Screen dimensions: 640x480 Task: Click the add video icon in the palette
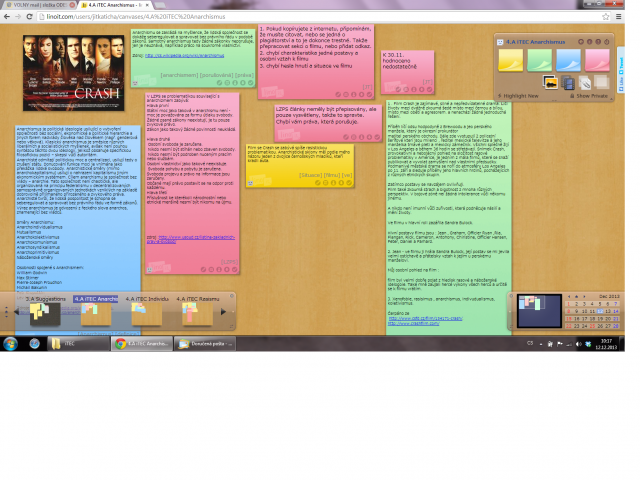[x=568, y=83]
